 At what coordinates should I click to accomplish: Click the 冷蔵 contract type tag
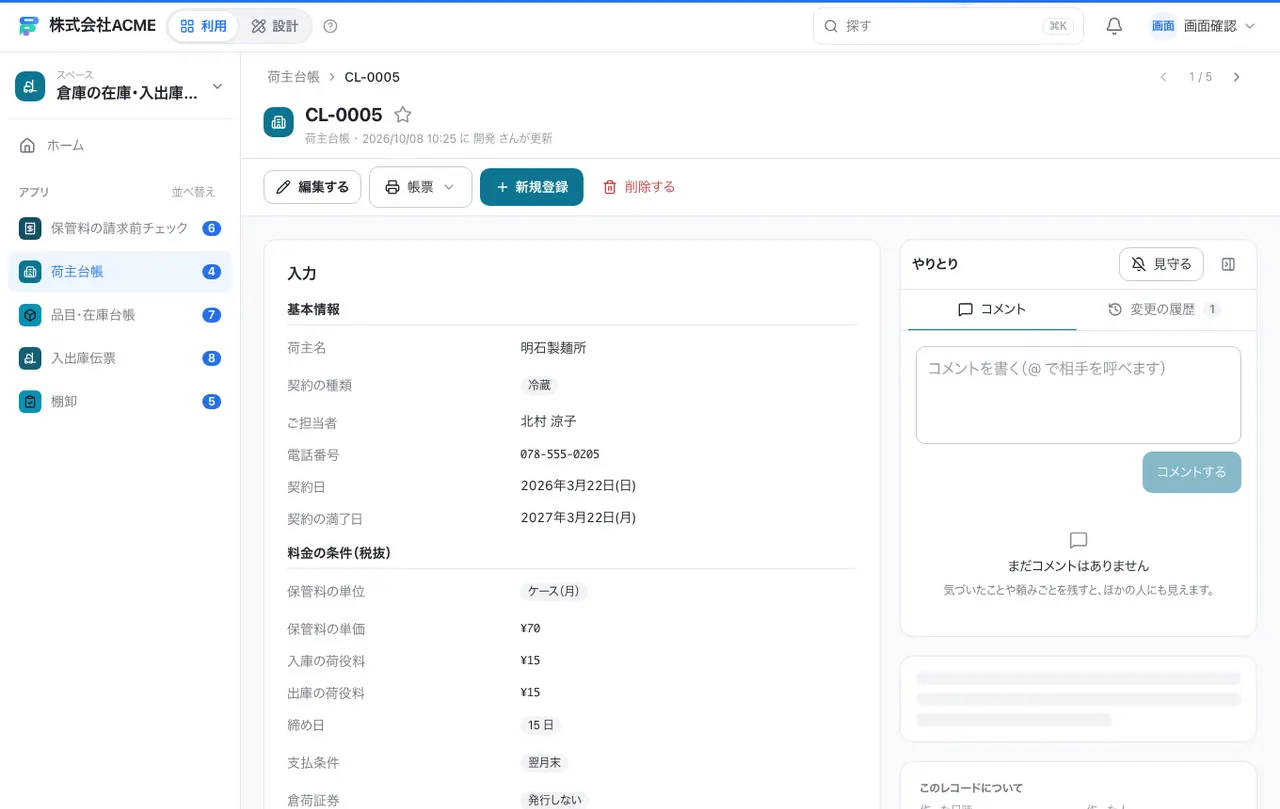[539, 385]
